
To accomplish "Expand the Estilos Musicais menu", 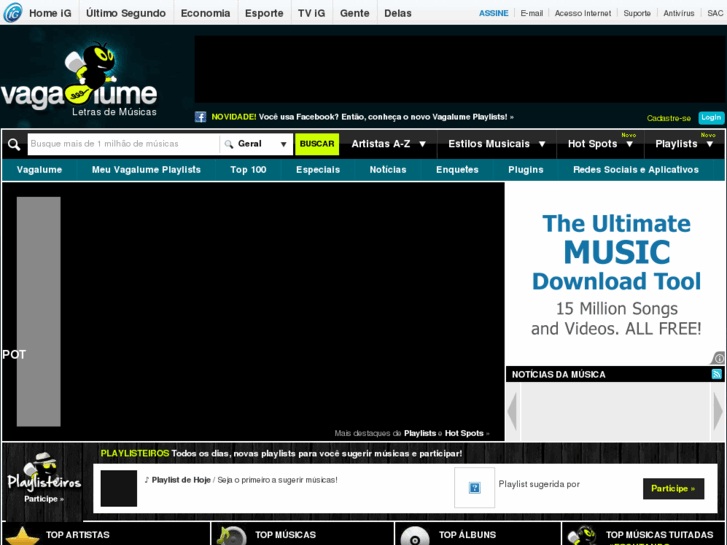I will pyautogui.click(x=497, y=144).
